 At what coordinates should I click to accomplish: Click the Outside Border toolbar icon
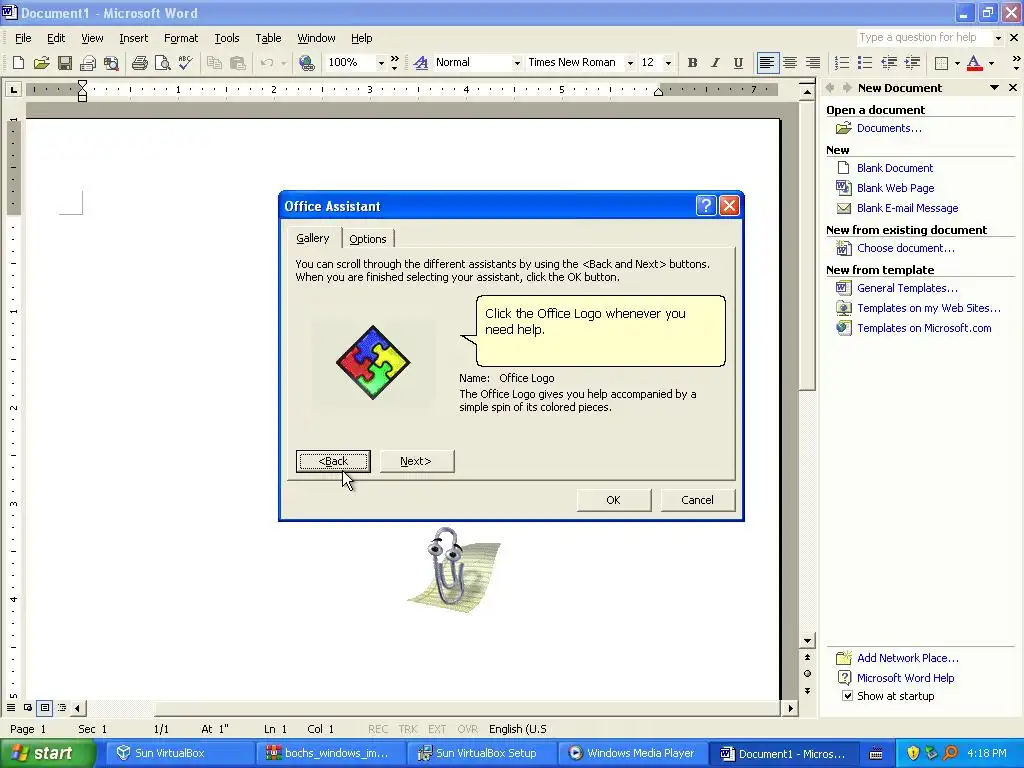(941, 63)
